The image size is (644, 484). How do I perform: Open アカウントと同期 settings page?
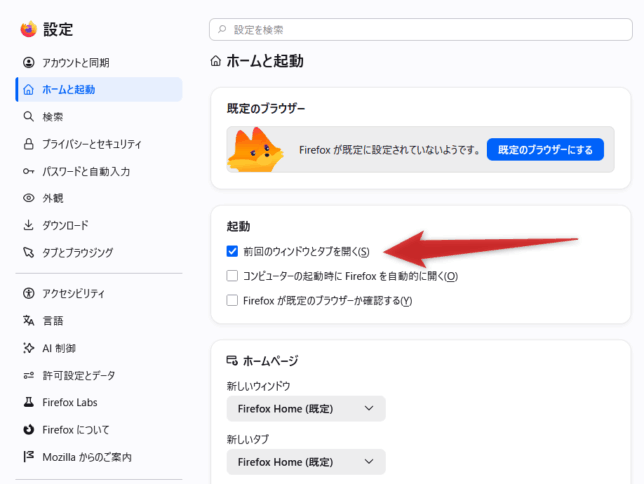(99, 62)
